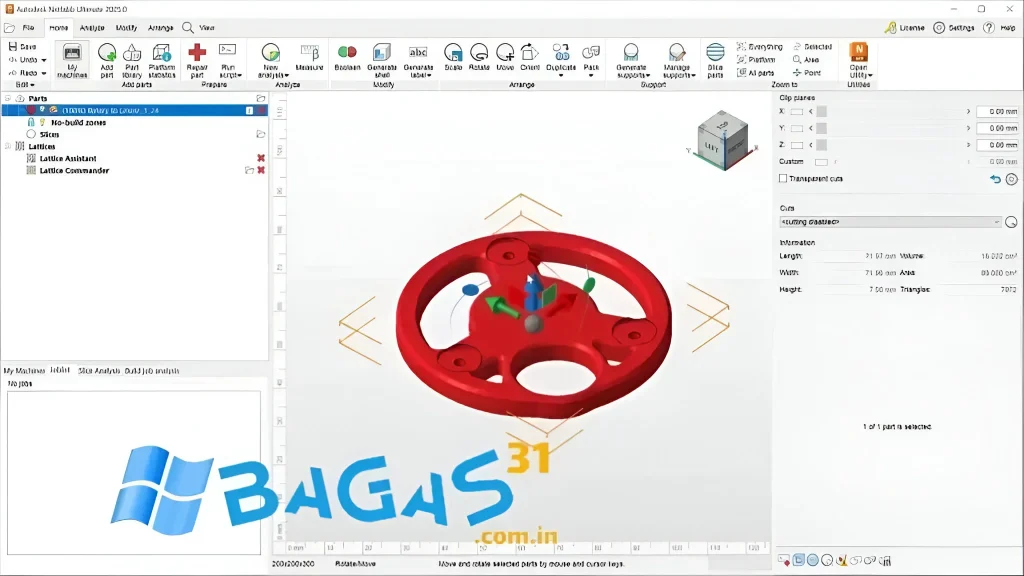Viewport: 1024px width, 576px height.
Task: Collapse the Lattices tree node
Action: pos(8,146)
